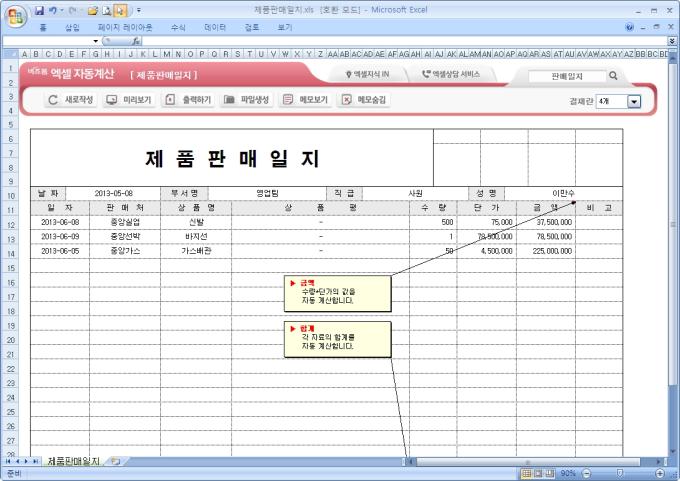This screenshot has width=680, height=481.
Task: Click the 새로작성 button
Action: [x=71, y=100]
